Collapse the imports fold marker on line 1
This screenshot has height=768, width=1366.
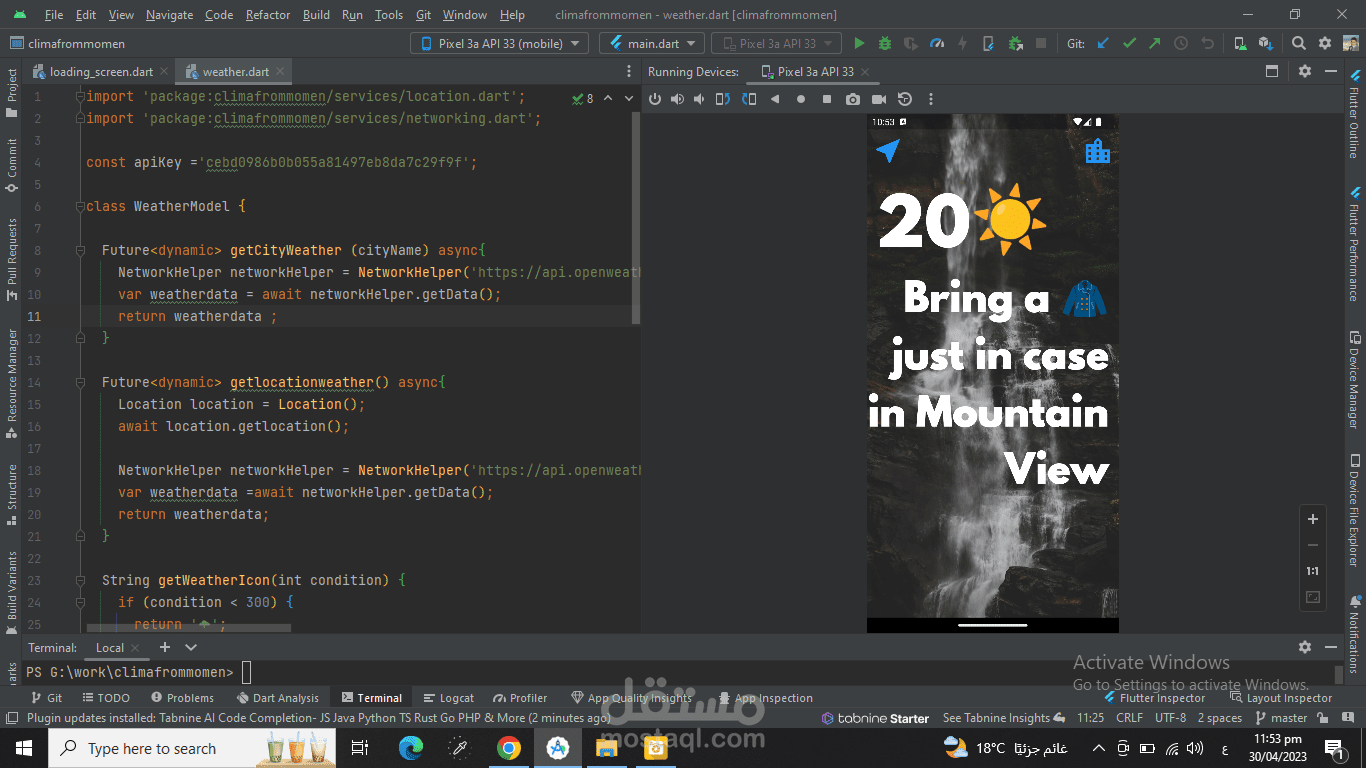(x=80, y=96)
